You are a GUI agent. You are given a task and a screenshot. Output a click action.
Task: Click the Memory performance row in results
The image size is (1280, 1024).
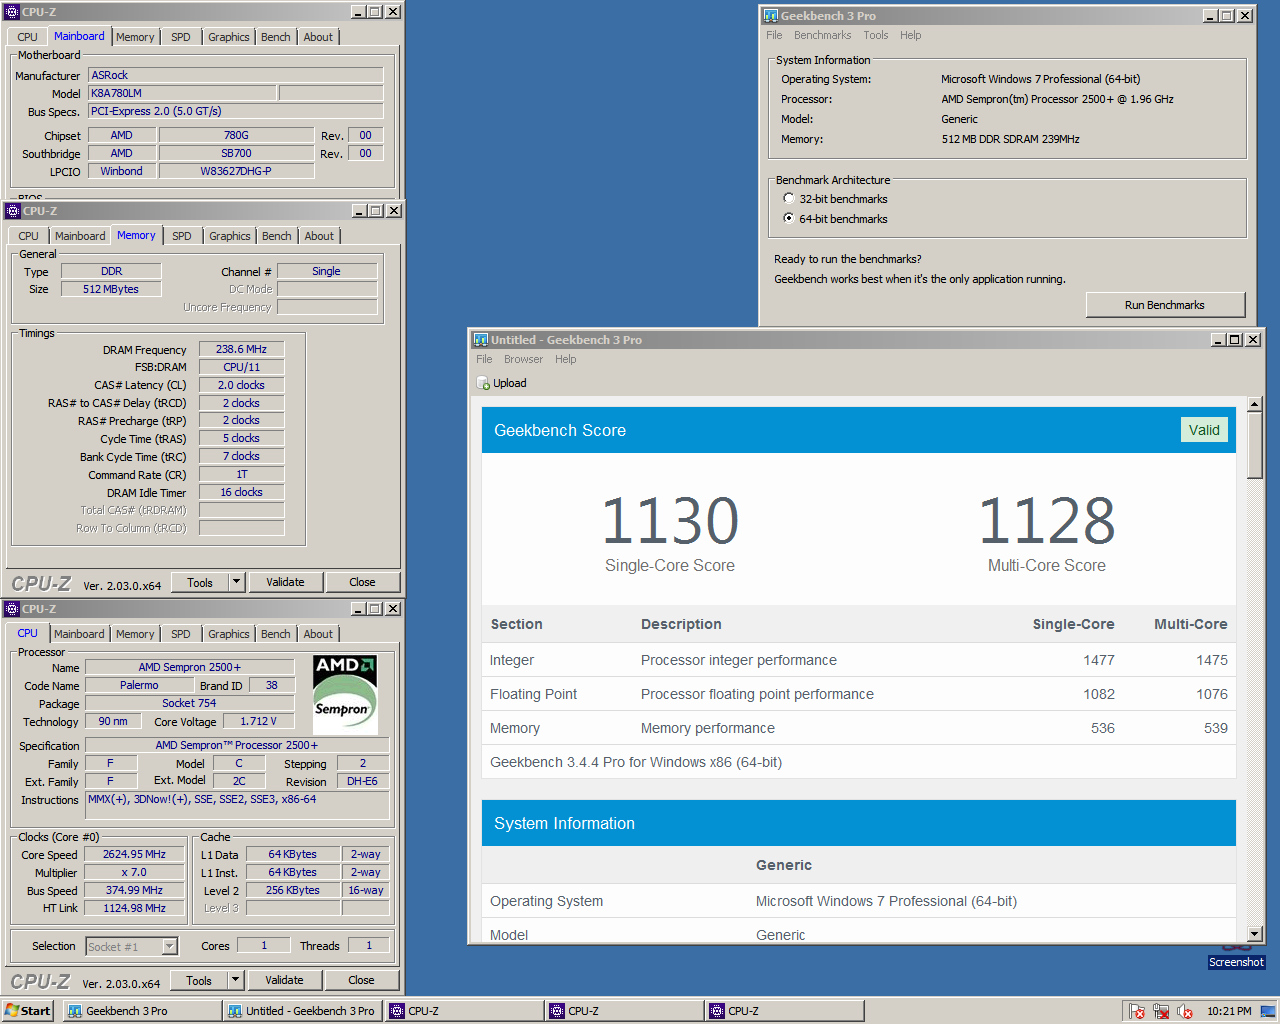[x=859, y=728]
